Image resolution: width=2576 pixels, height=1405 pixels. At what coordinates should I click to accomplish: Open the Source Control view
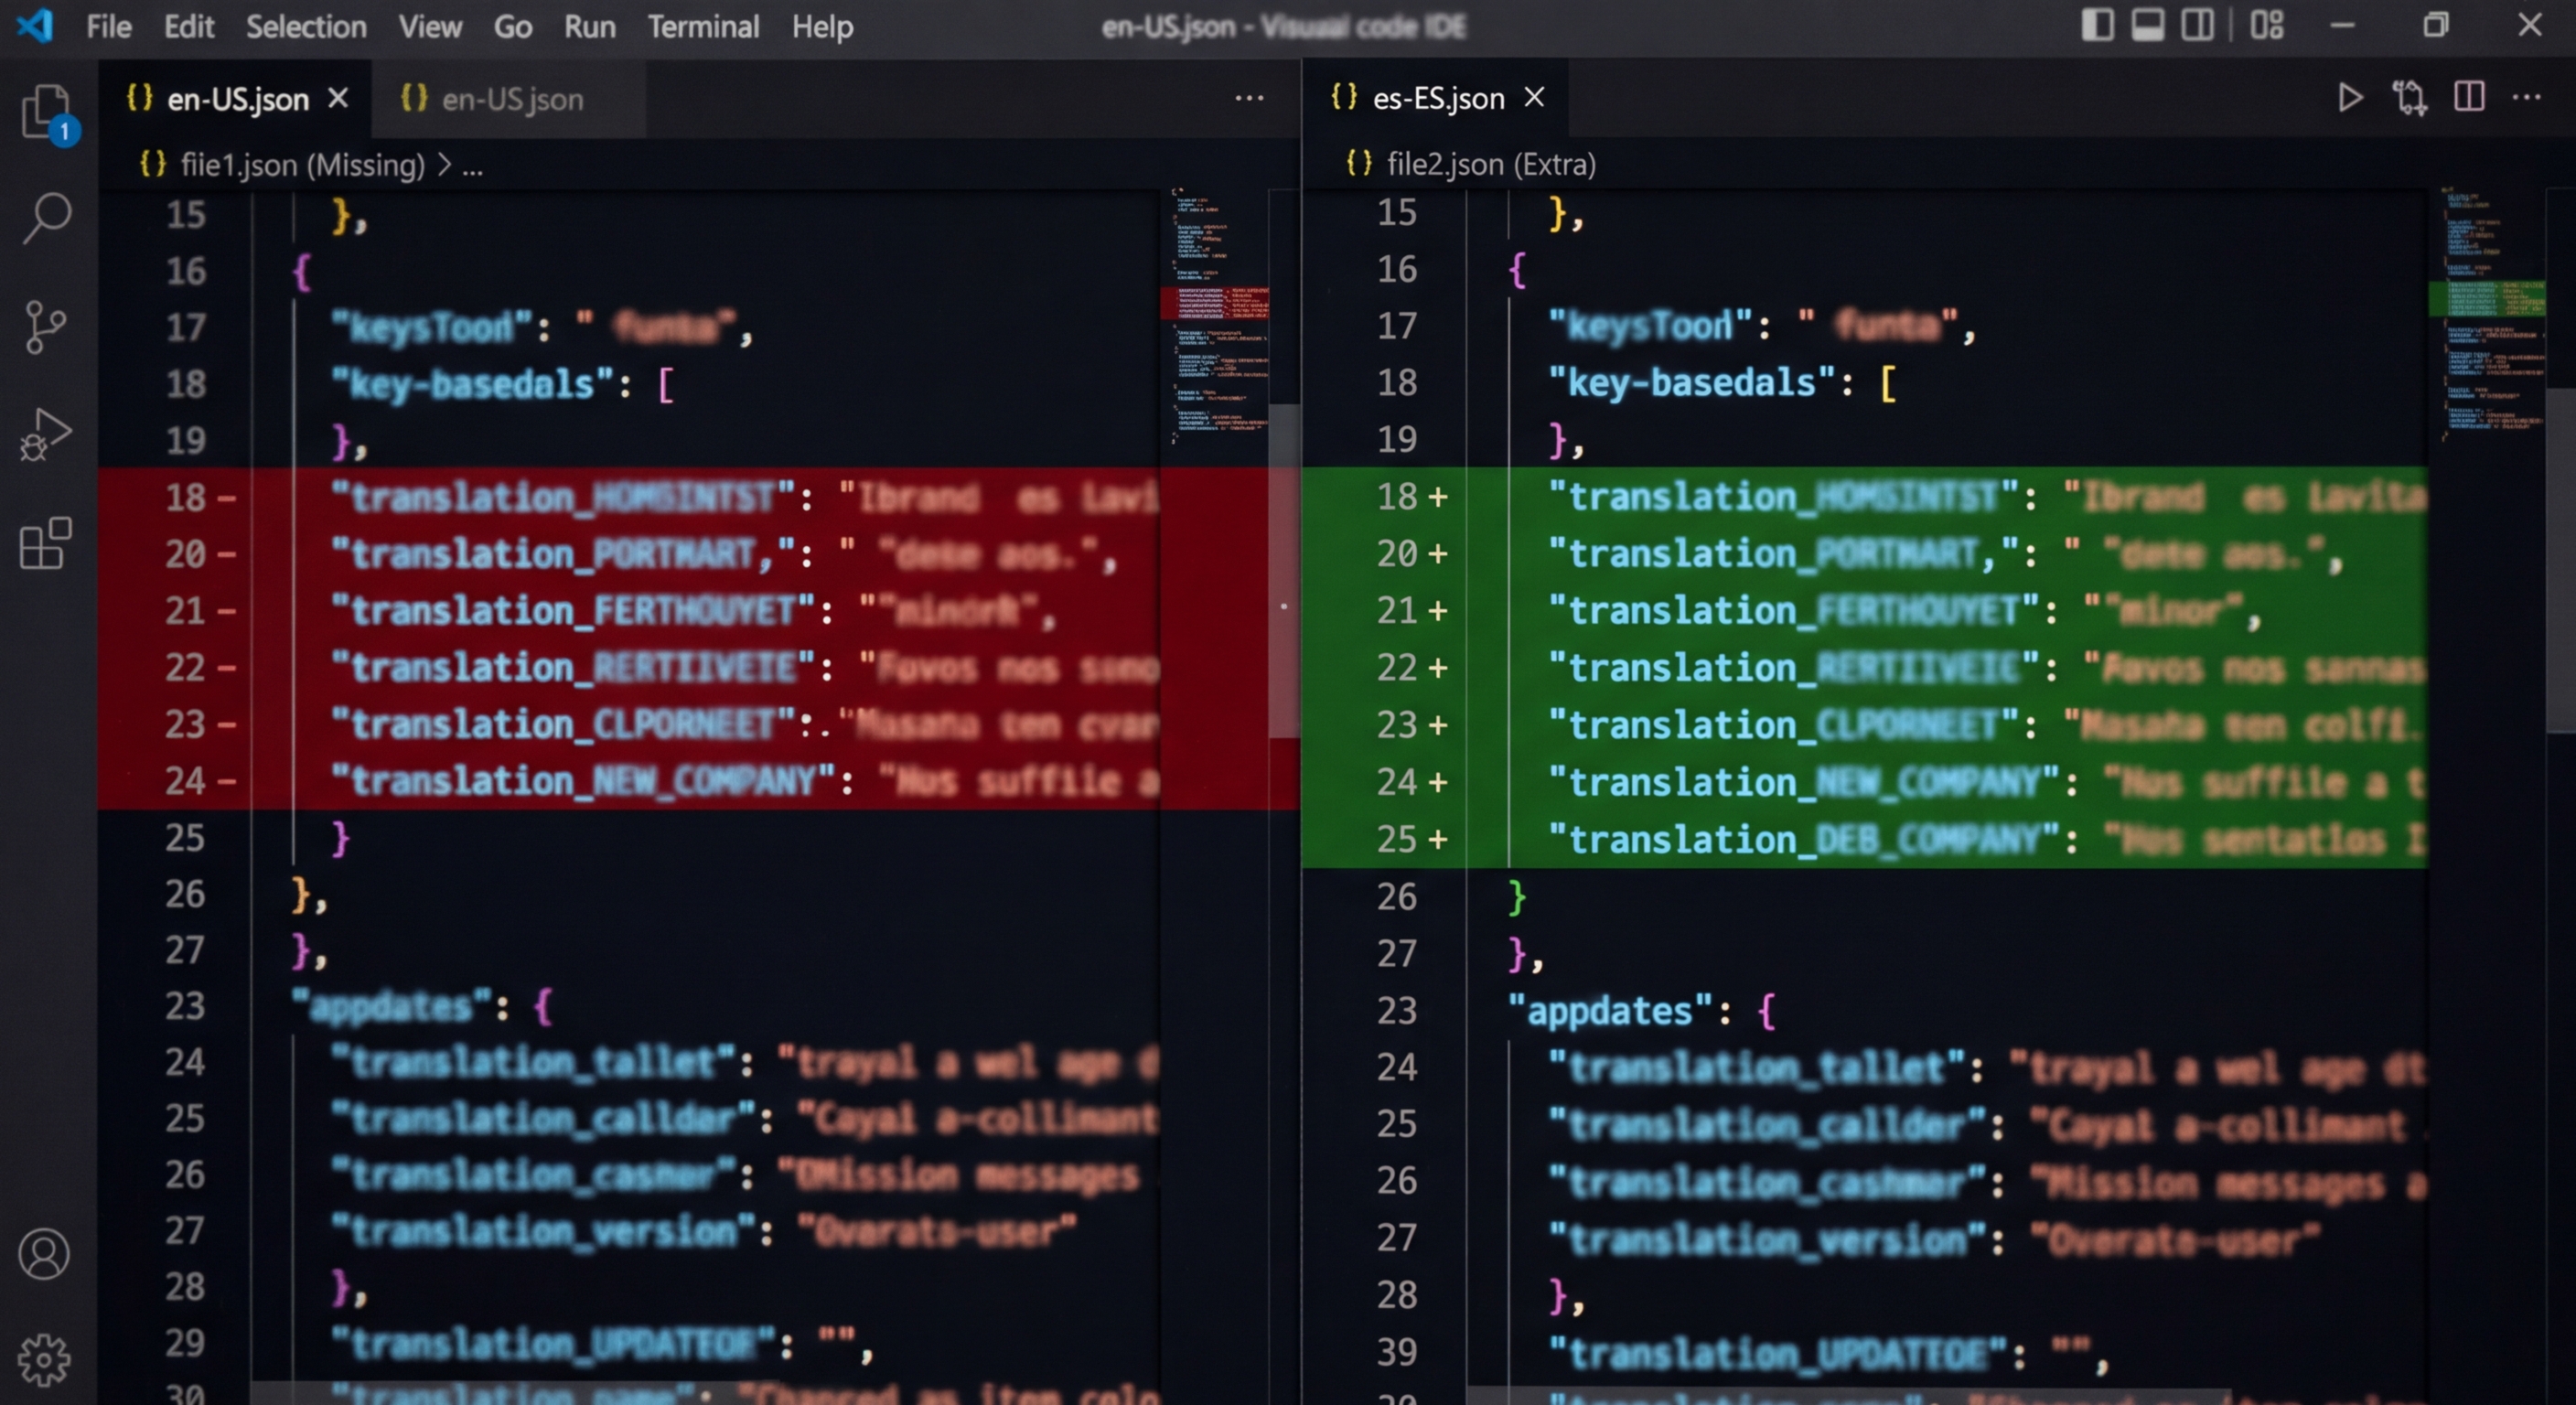[45, 327]
